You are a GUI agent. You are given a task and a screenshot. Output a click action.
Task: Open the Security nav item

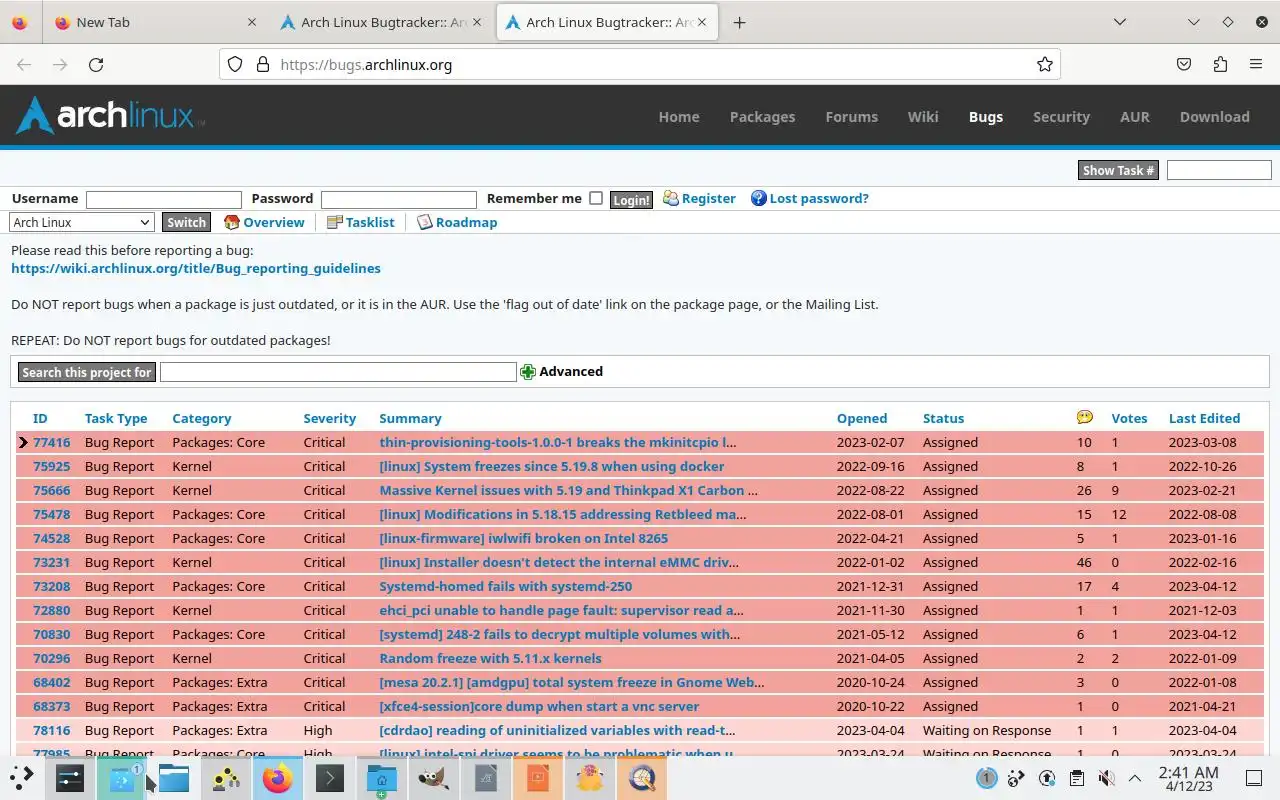pyautogui.click(x=1061, y=116)
